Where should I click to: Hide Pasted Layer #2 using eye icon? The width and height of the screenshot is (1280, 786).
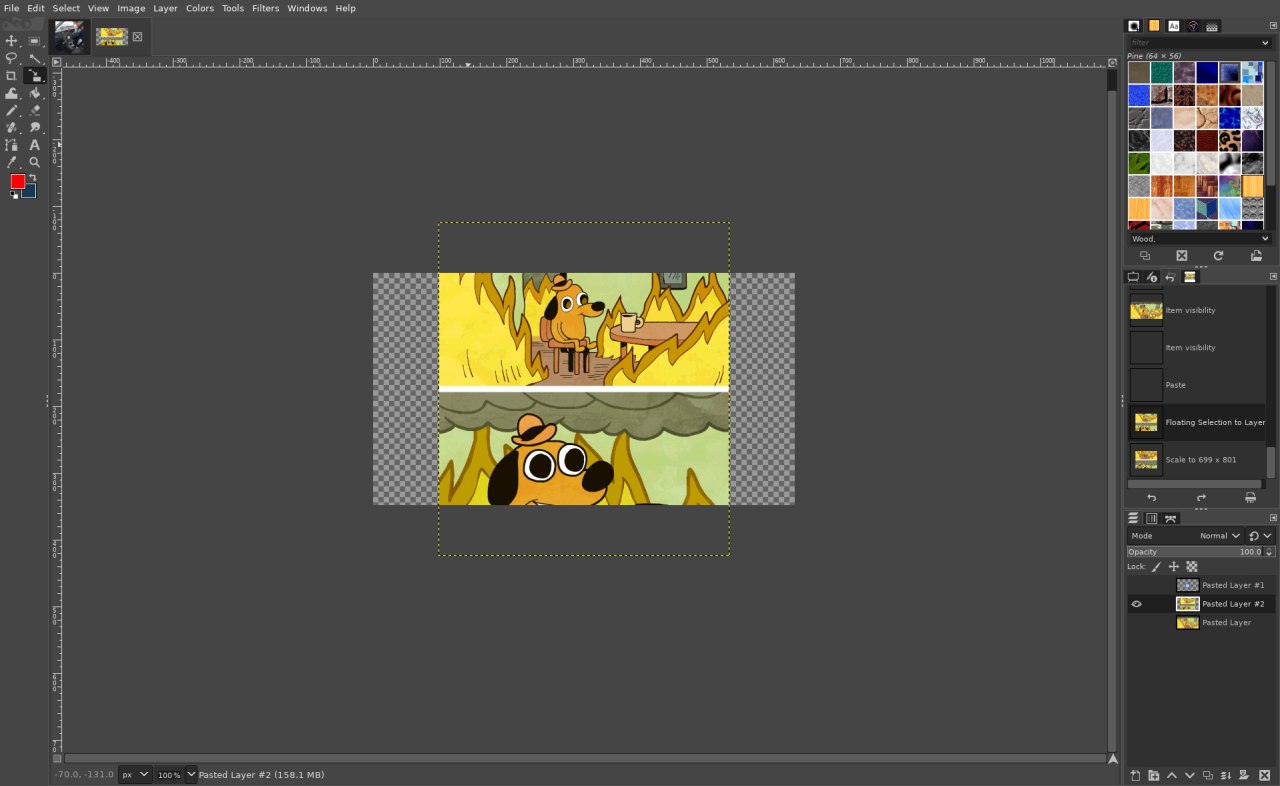(x=1136, y=604)
